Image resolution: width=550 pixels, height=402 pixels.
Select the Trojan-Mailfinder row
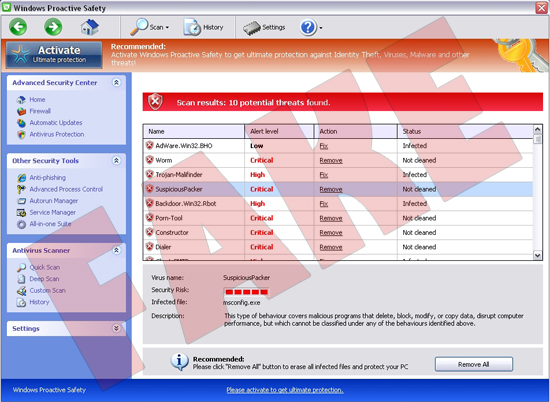coord(338,175)
